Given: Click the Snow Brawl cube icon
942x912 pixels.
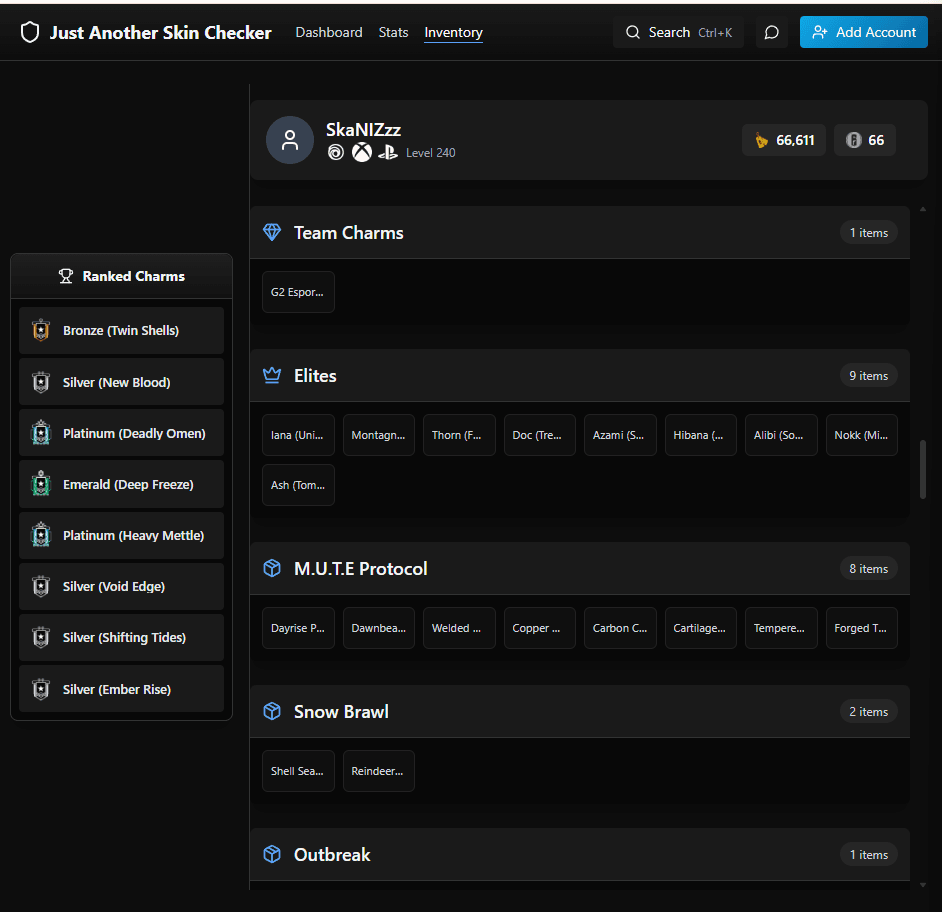Looking at the screenshot, I should click(272, 711).
